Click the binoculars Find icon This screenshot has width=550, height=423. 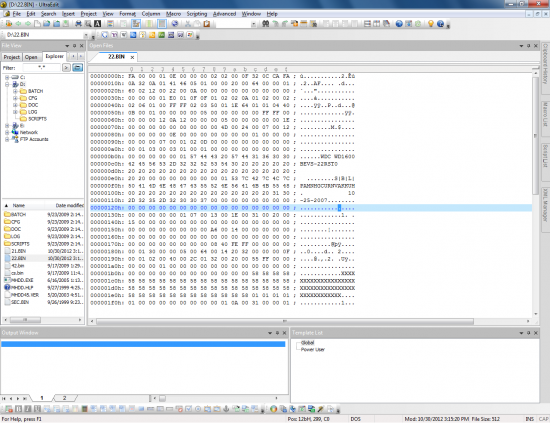click(x=266, y=24)
